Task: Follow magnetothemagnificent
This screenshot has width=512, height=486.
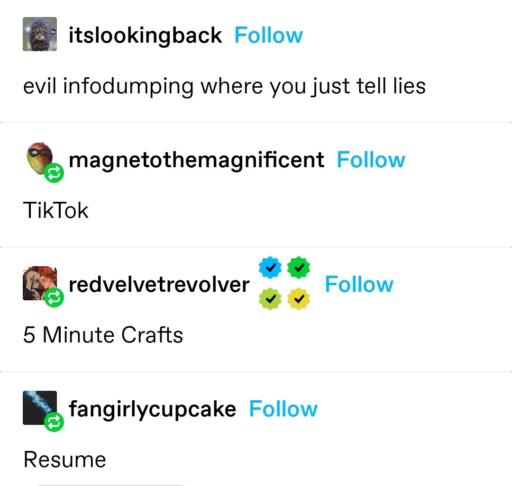Action: pos(371,160)
